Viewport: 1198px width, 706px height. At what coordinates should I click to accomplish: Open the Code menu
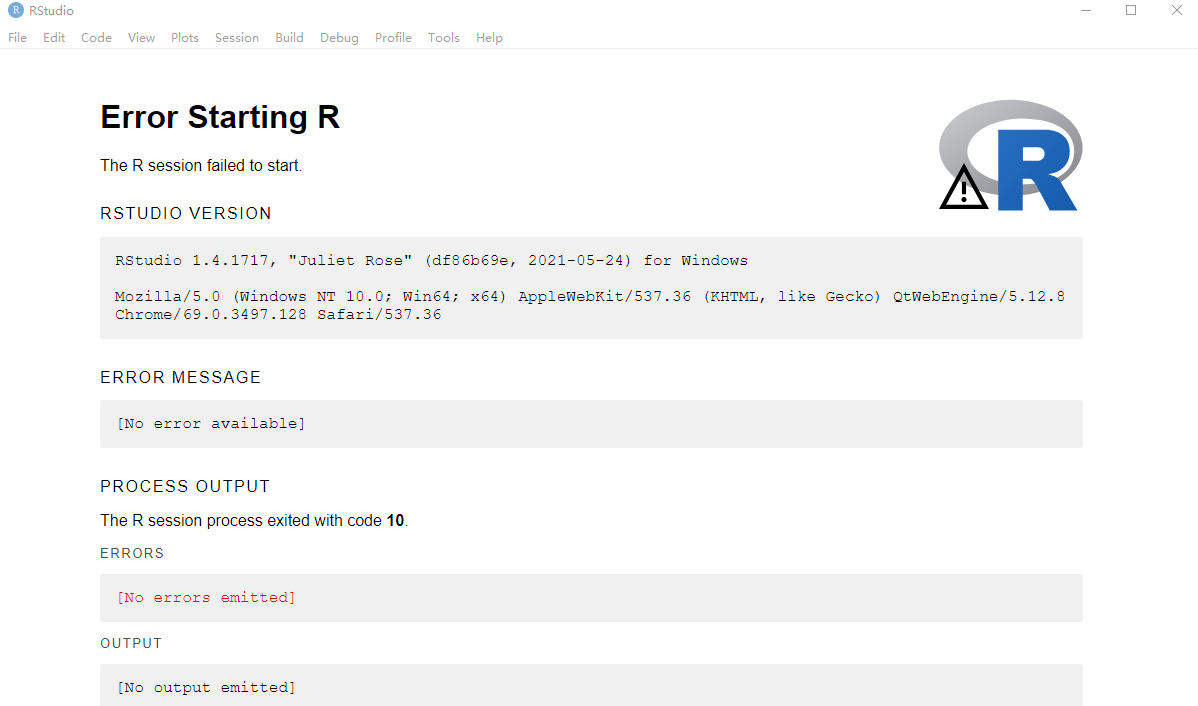95,37
